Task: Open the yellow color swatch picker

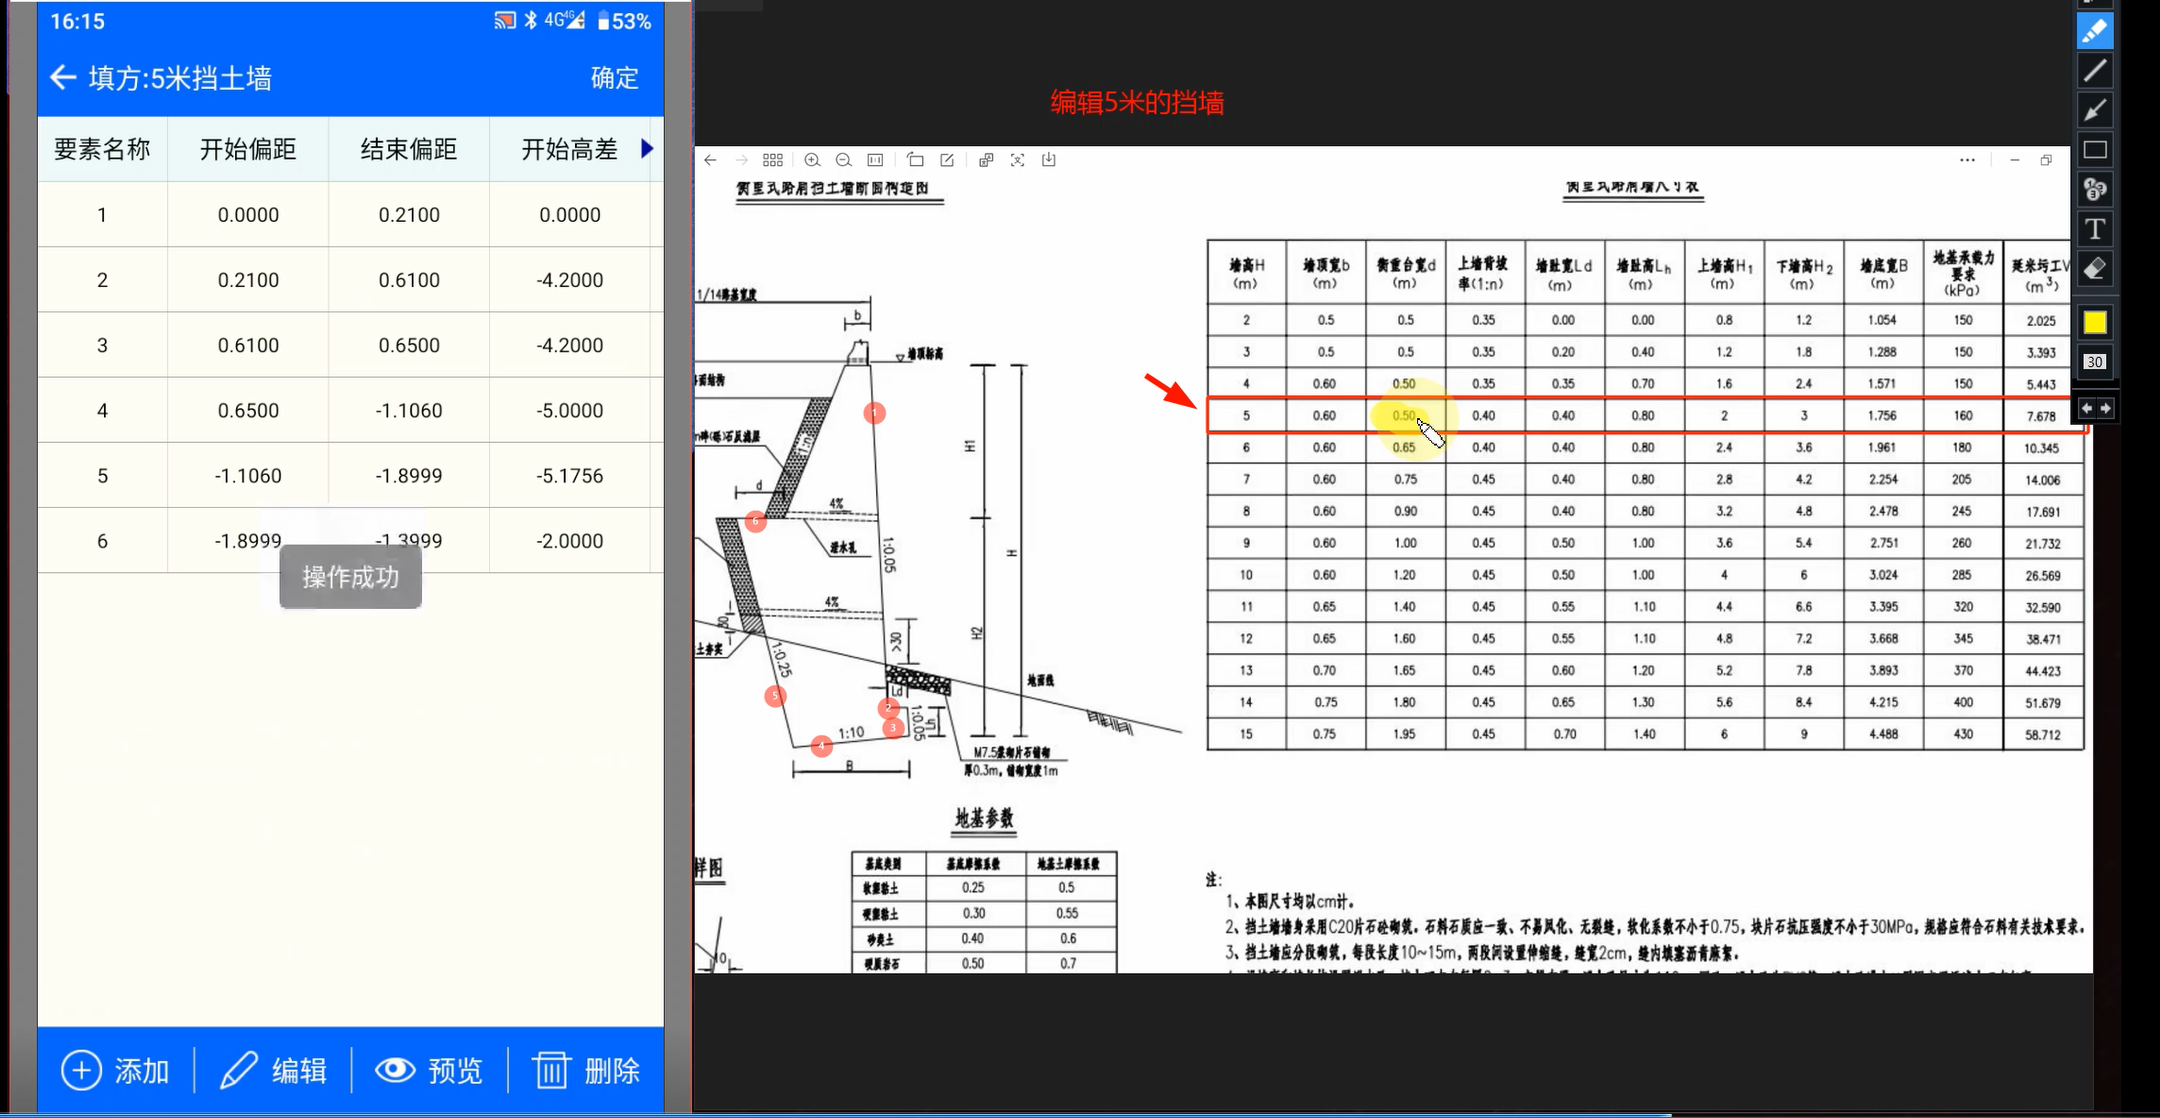Action: pyautogui.click(x=2095, y=322)
